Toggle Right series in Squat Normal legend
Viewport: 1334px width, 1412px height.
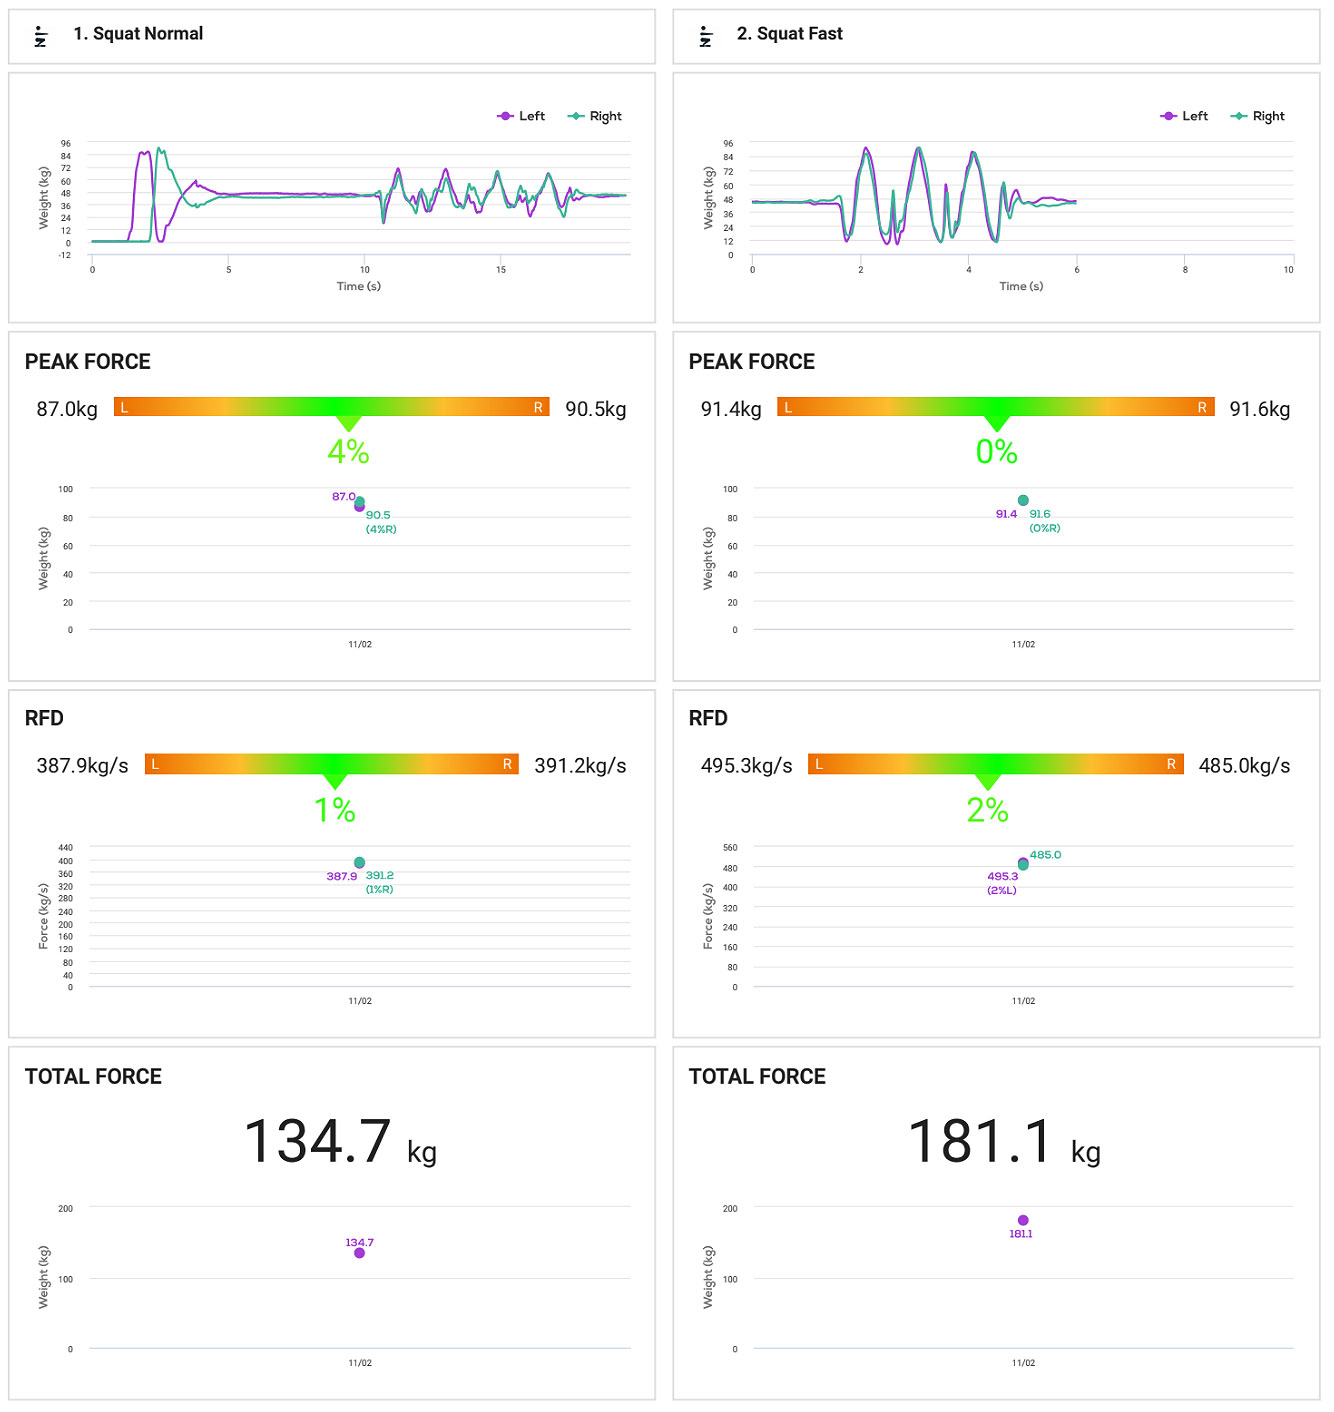click(595, 116)
